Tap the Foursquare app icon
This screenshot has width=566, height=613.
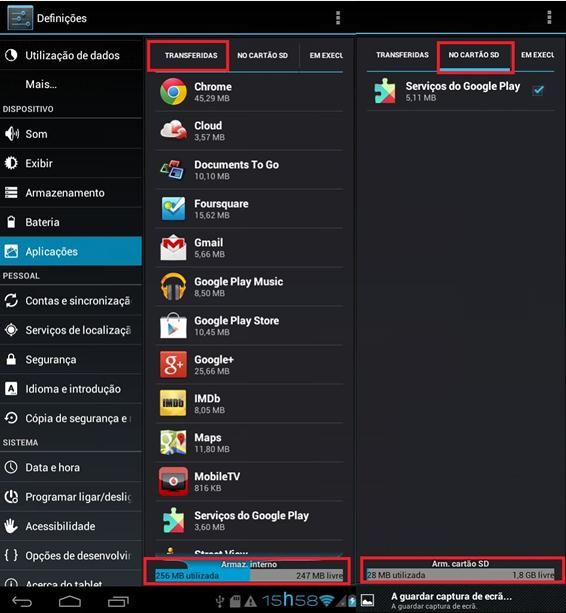tap(173, 208)
